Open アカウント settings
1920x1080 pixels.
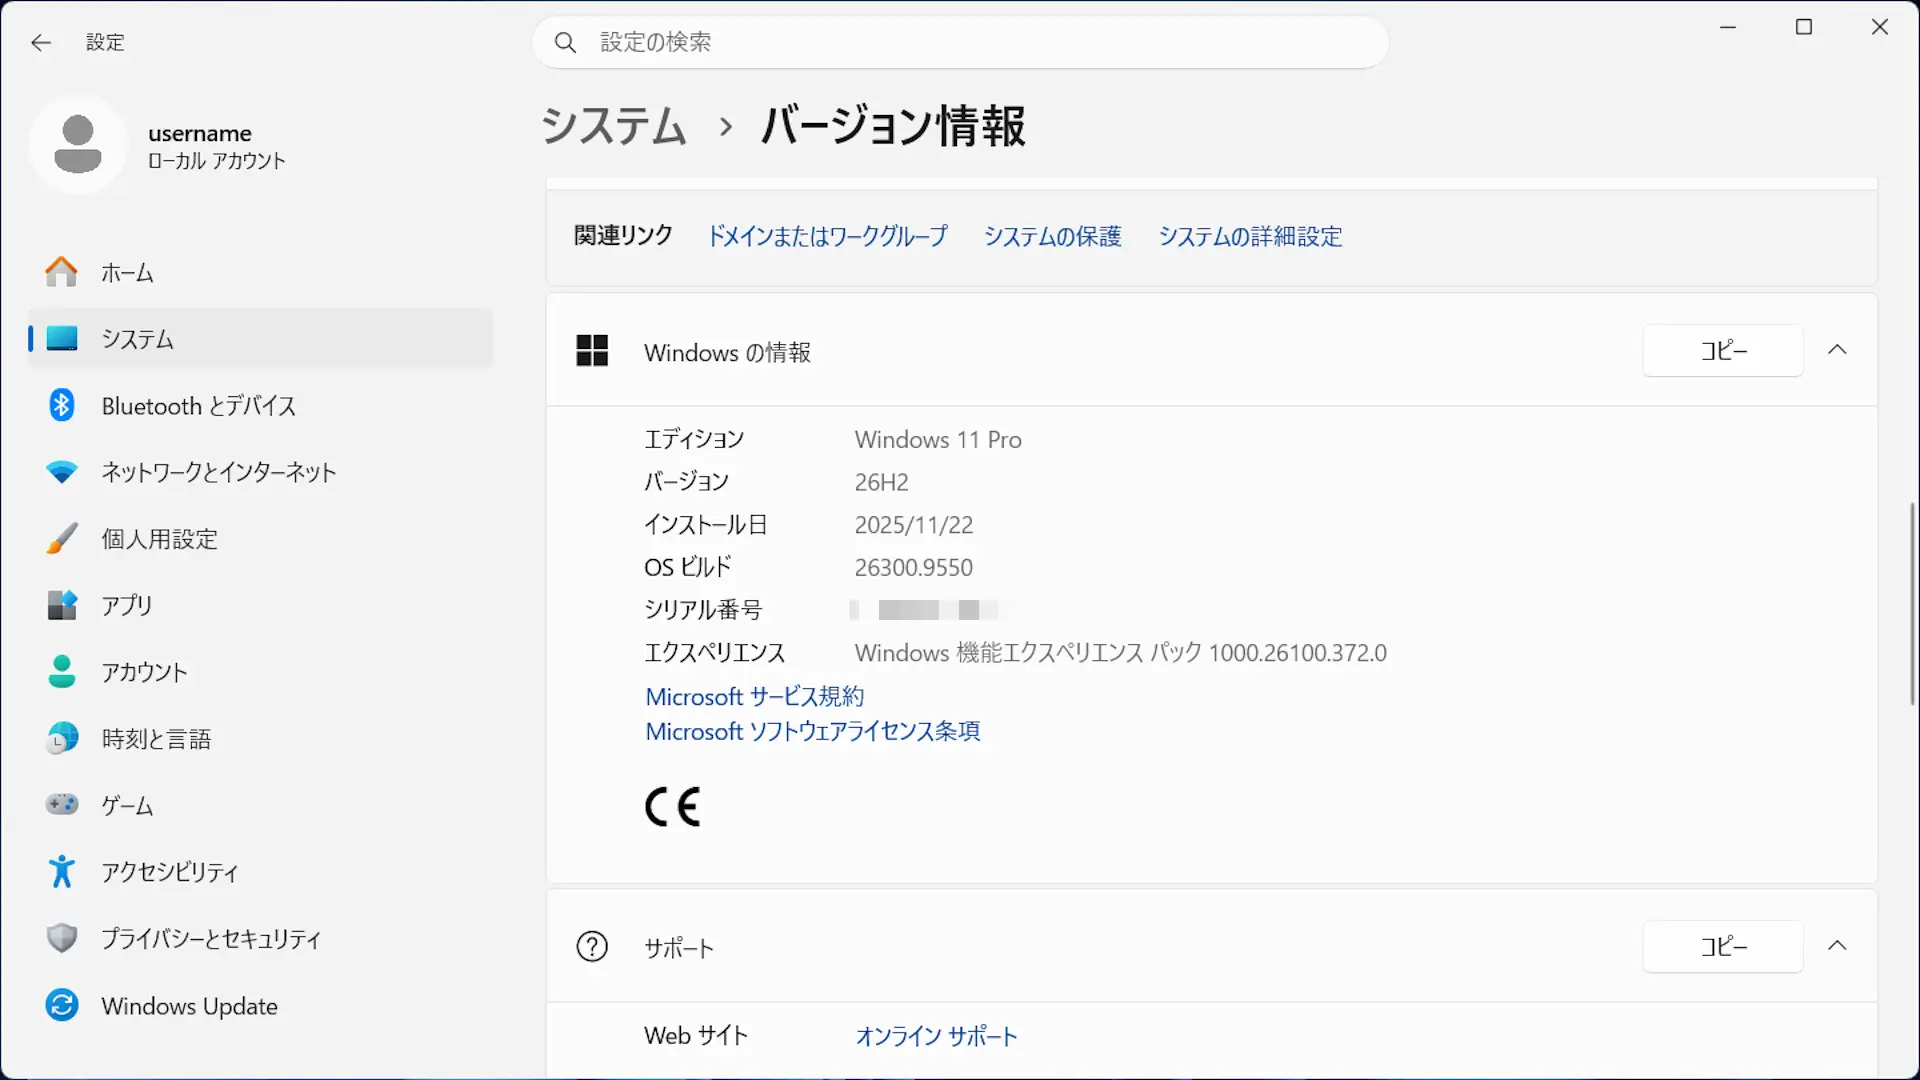(x=261, y=672)
